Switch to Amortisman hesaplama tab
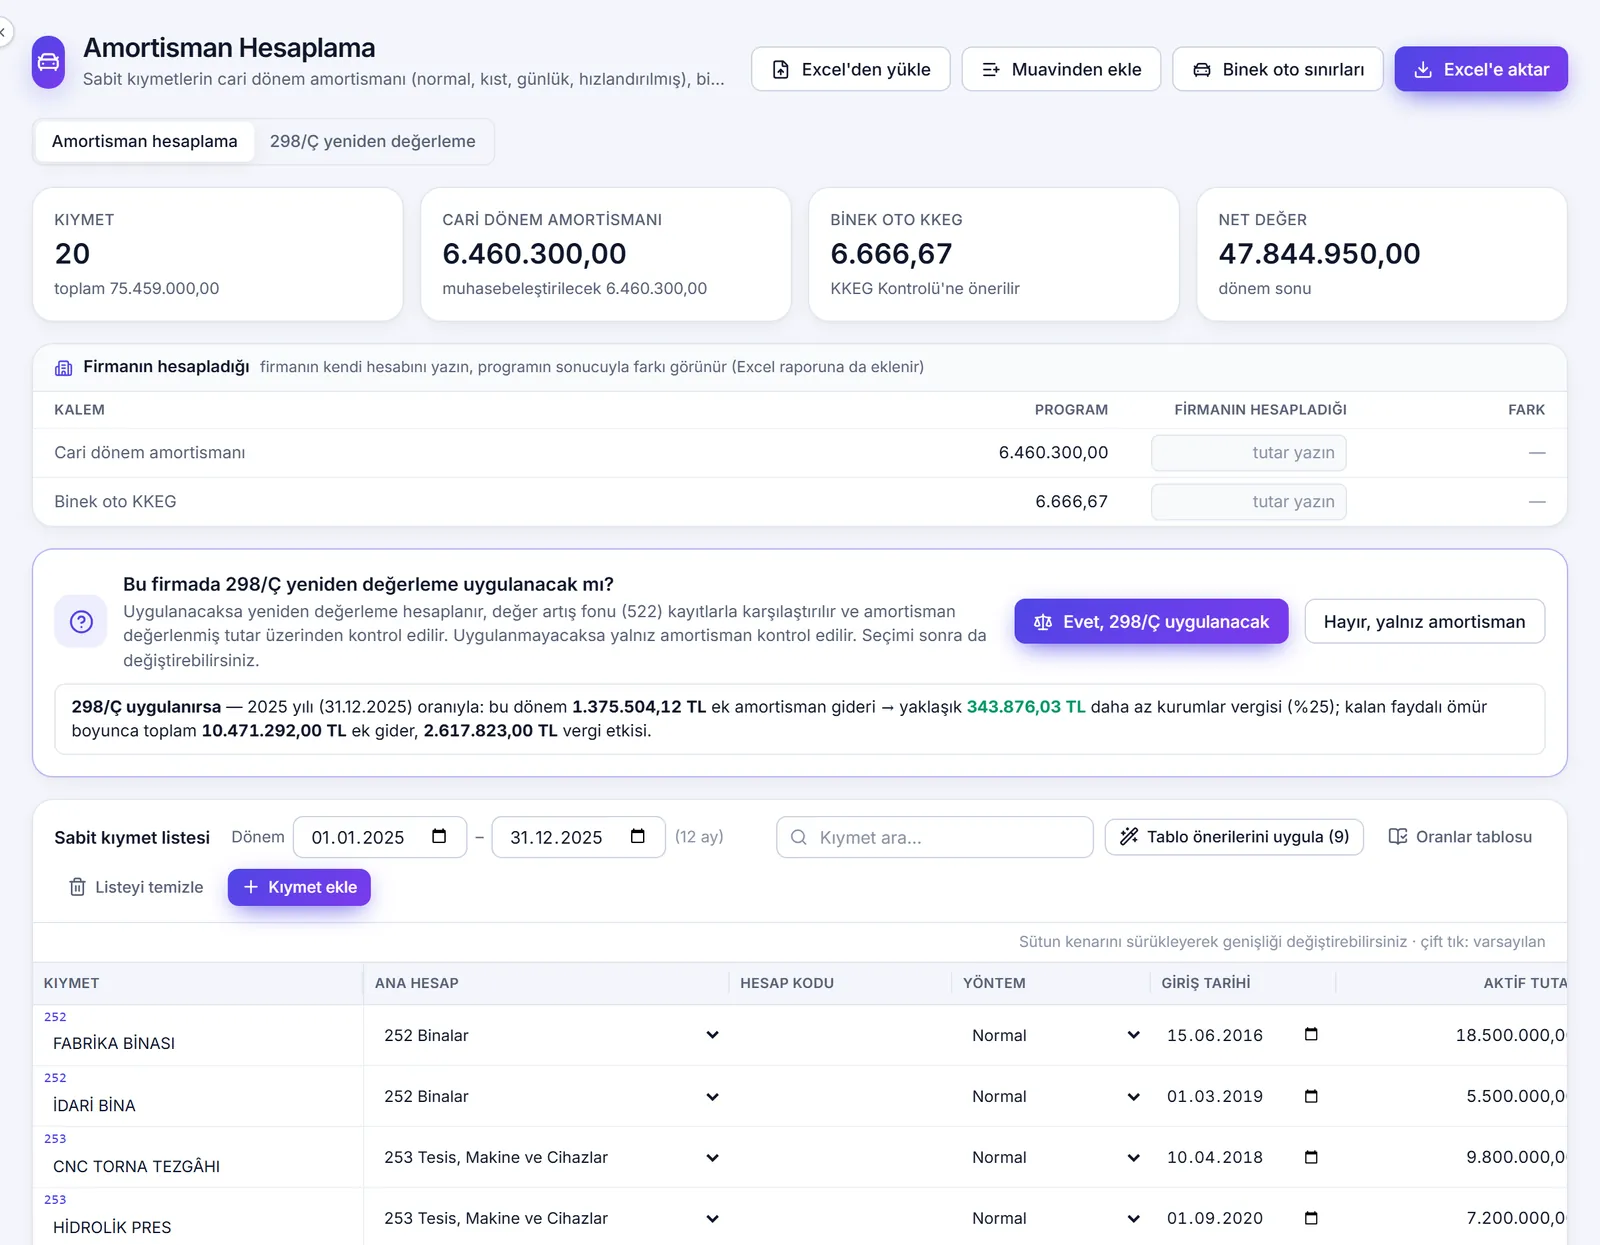The height and width of the screenshot is (1245, 1600). point(145,141)
